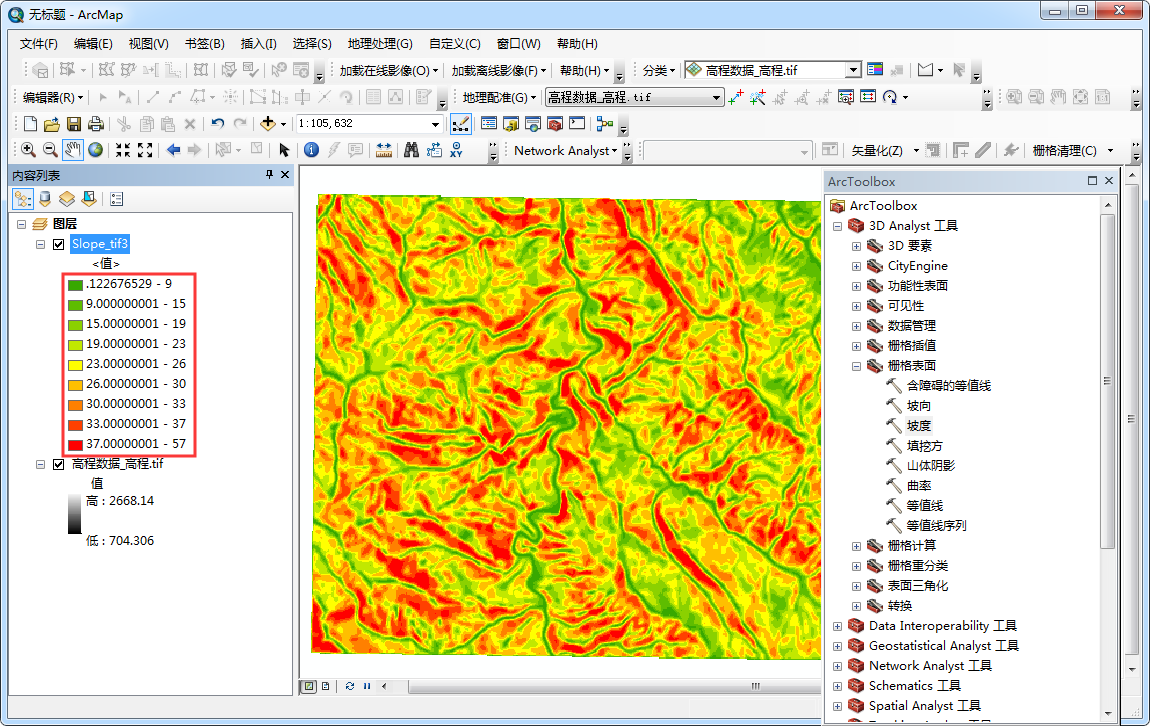Create a new map document
Viewport: 1150px width, 726px height.
(30, 124)
